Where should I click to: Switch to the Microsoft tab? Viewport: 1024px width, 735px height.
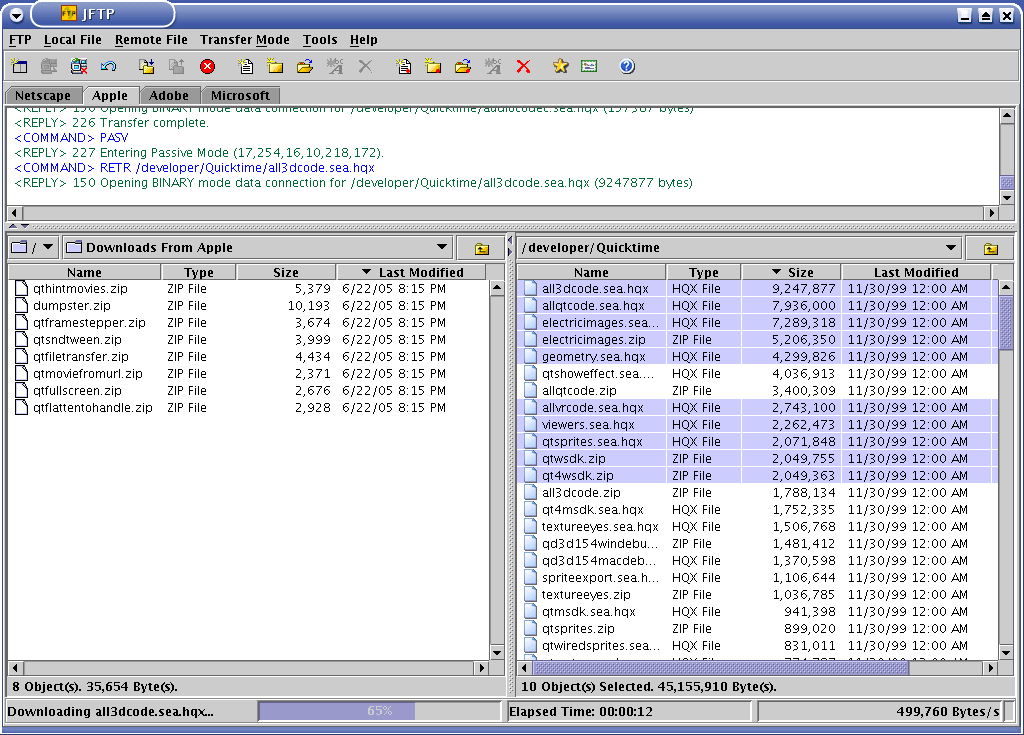(x=240, y=95)
